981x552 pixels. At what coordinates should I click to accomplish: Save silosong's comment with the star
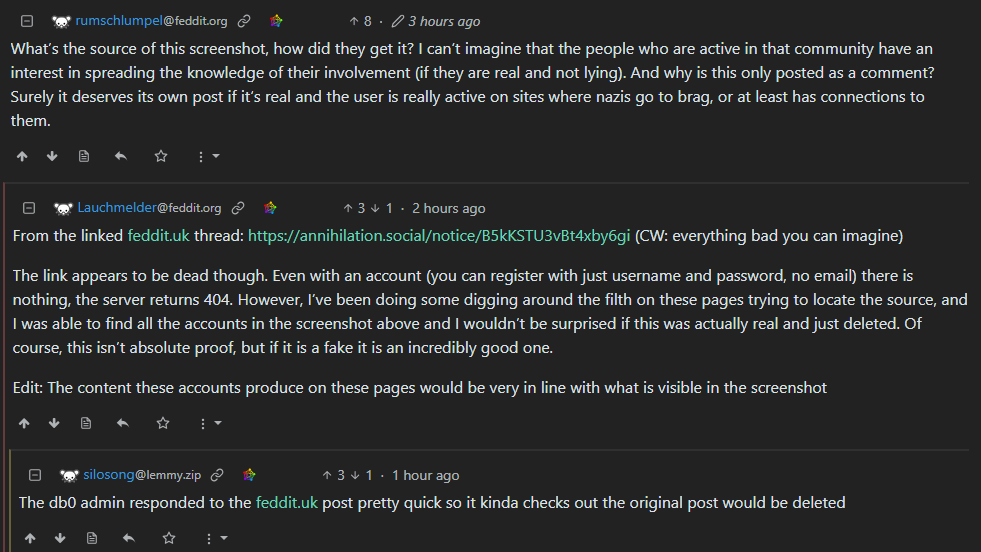coord(167,539)
